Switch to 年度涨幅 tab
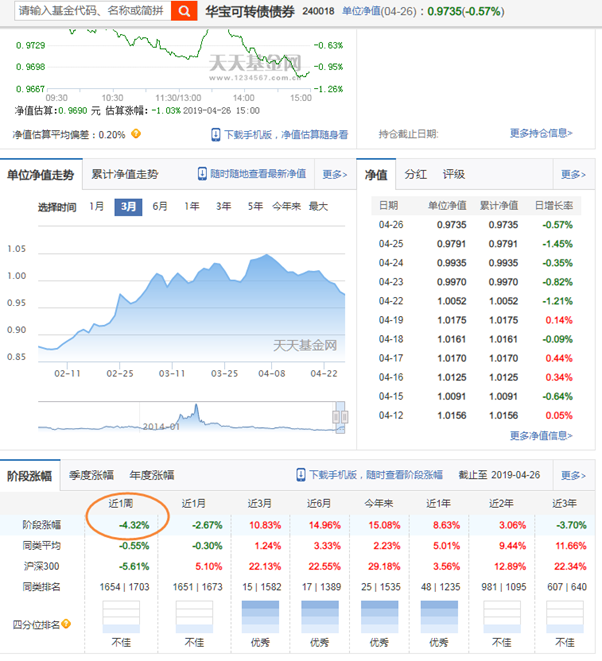The image size is (602, 661). [152, 475]
